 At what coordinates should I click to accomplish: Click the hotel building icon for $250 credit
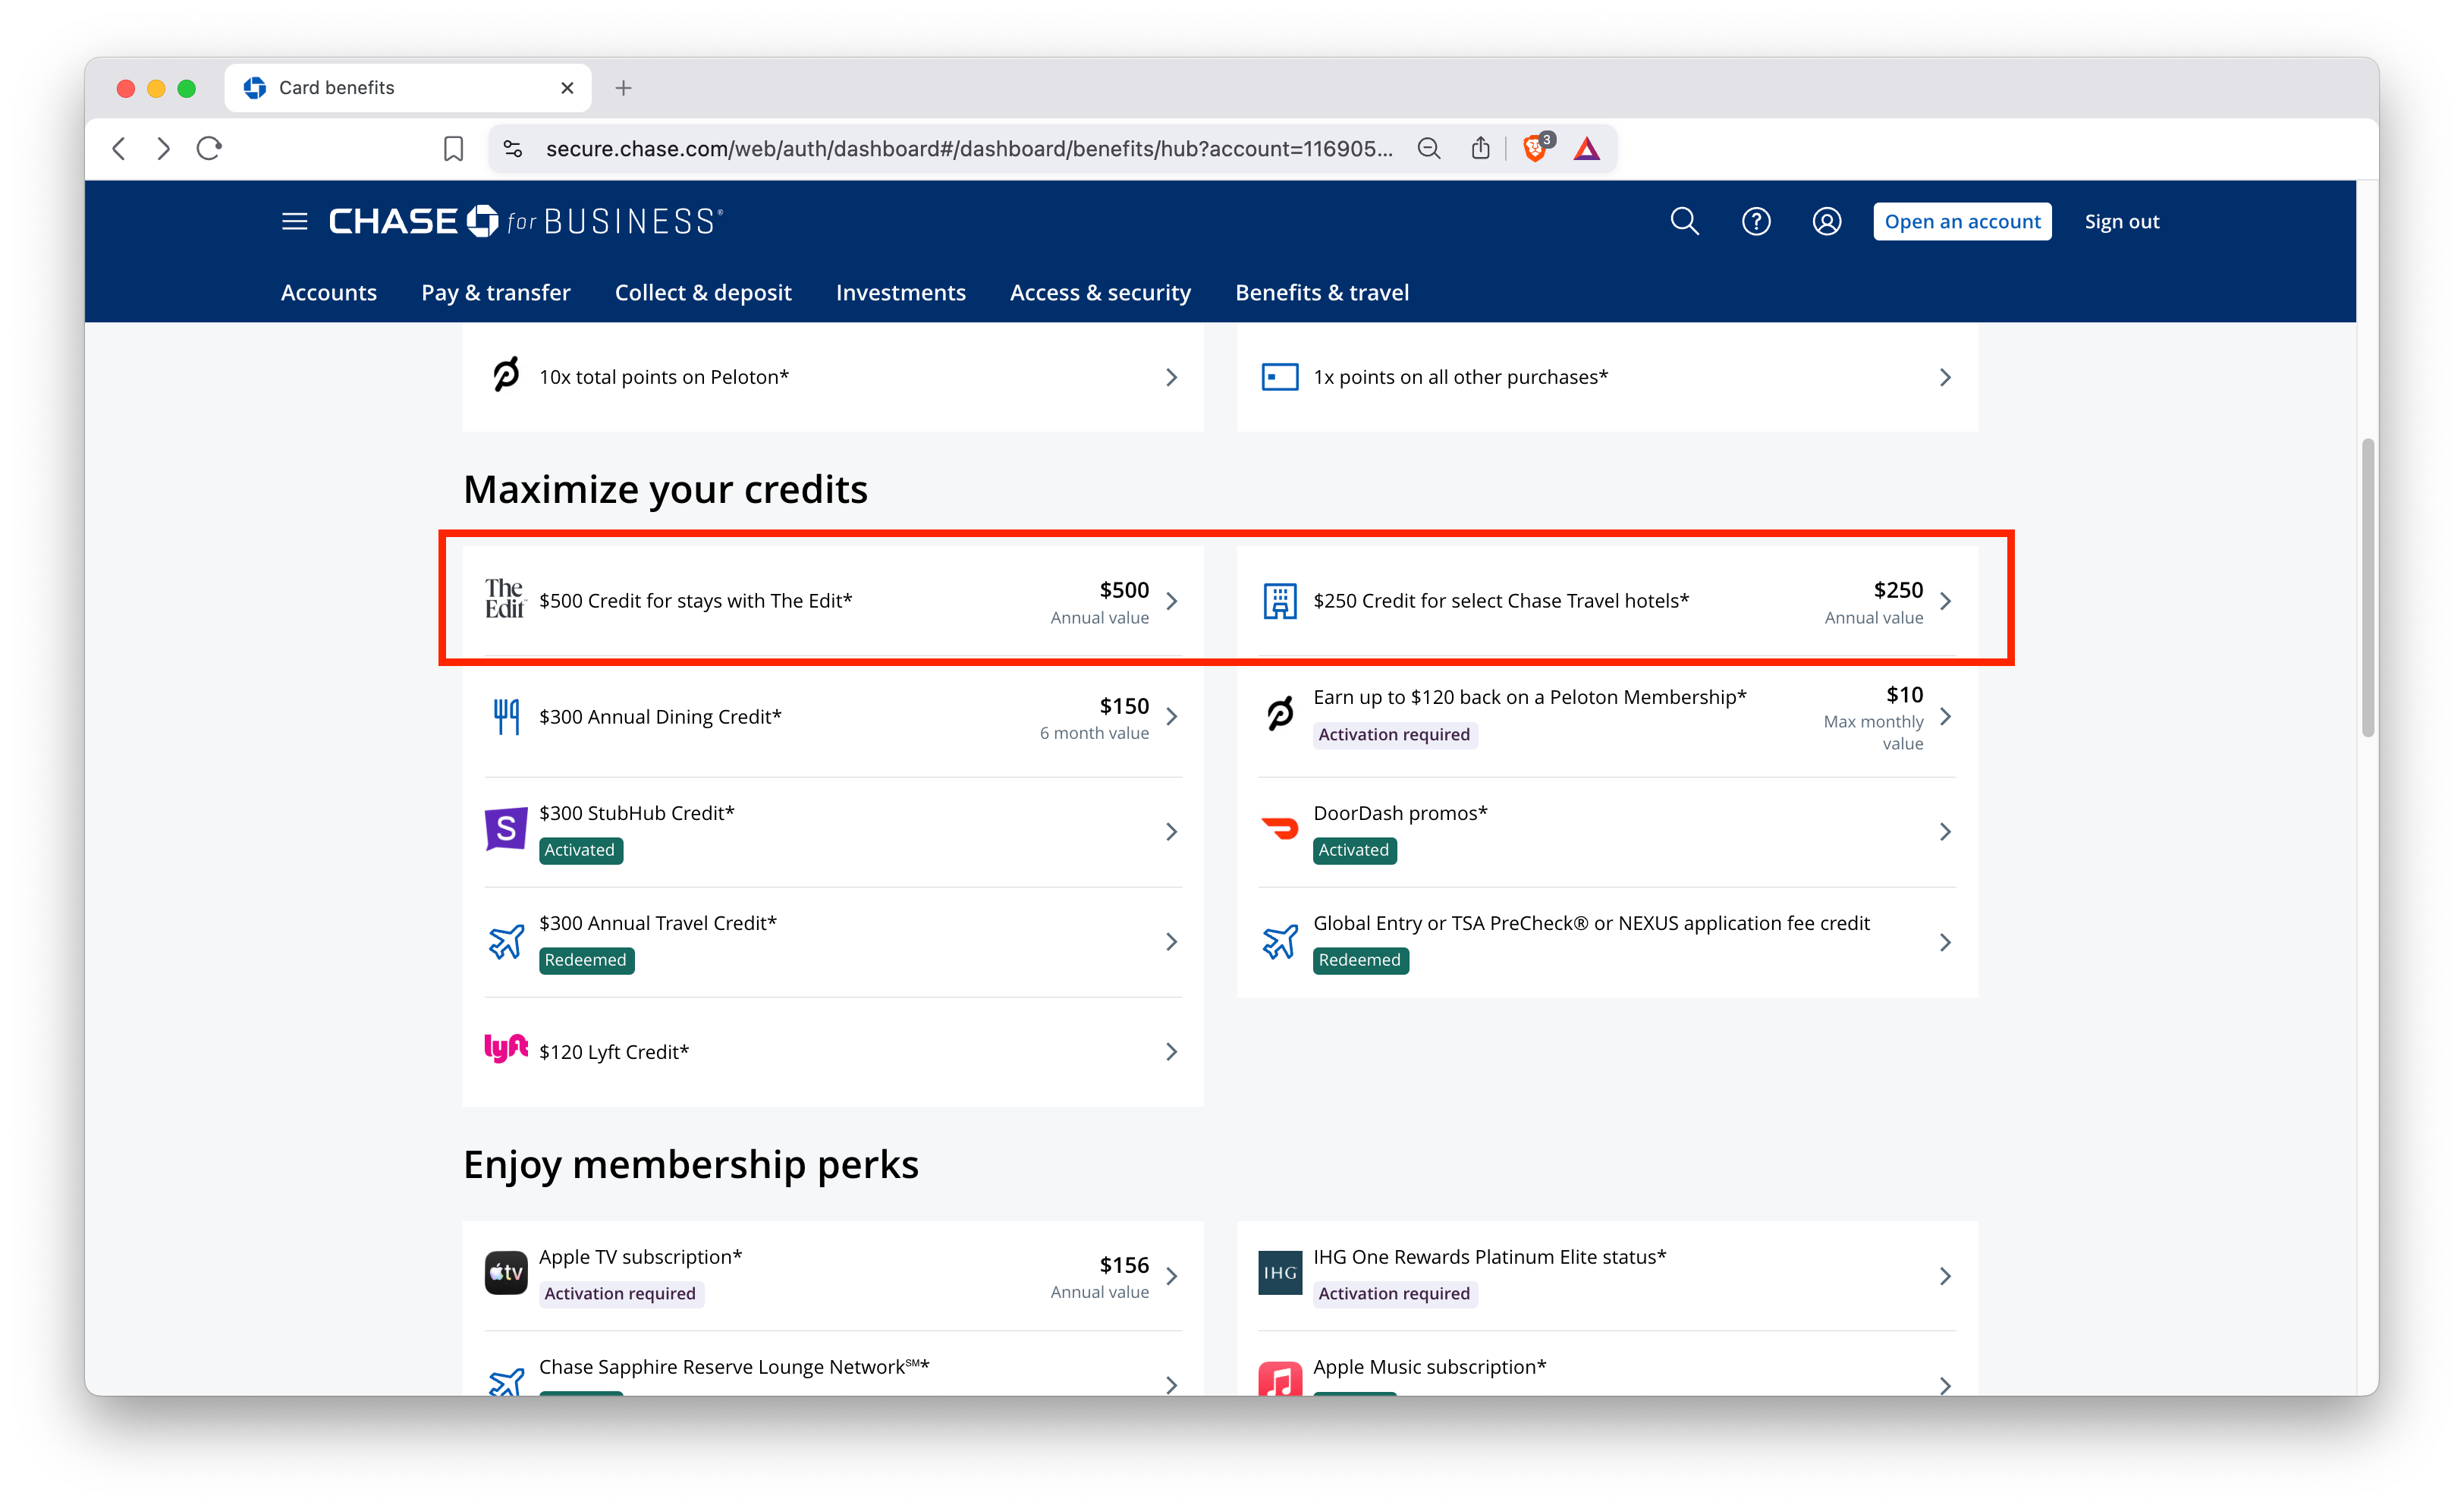pos(1280,600)
